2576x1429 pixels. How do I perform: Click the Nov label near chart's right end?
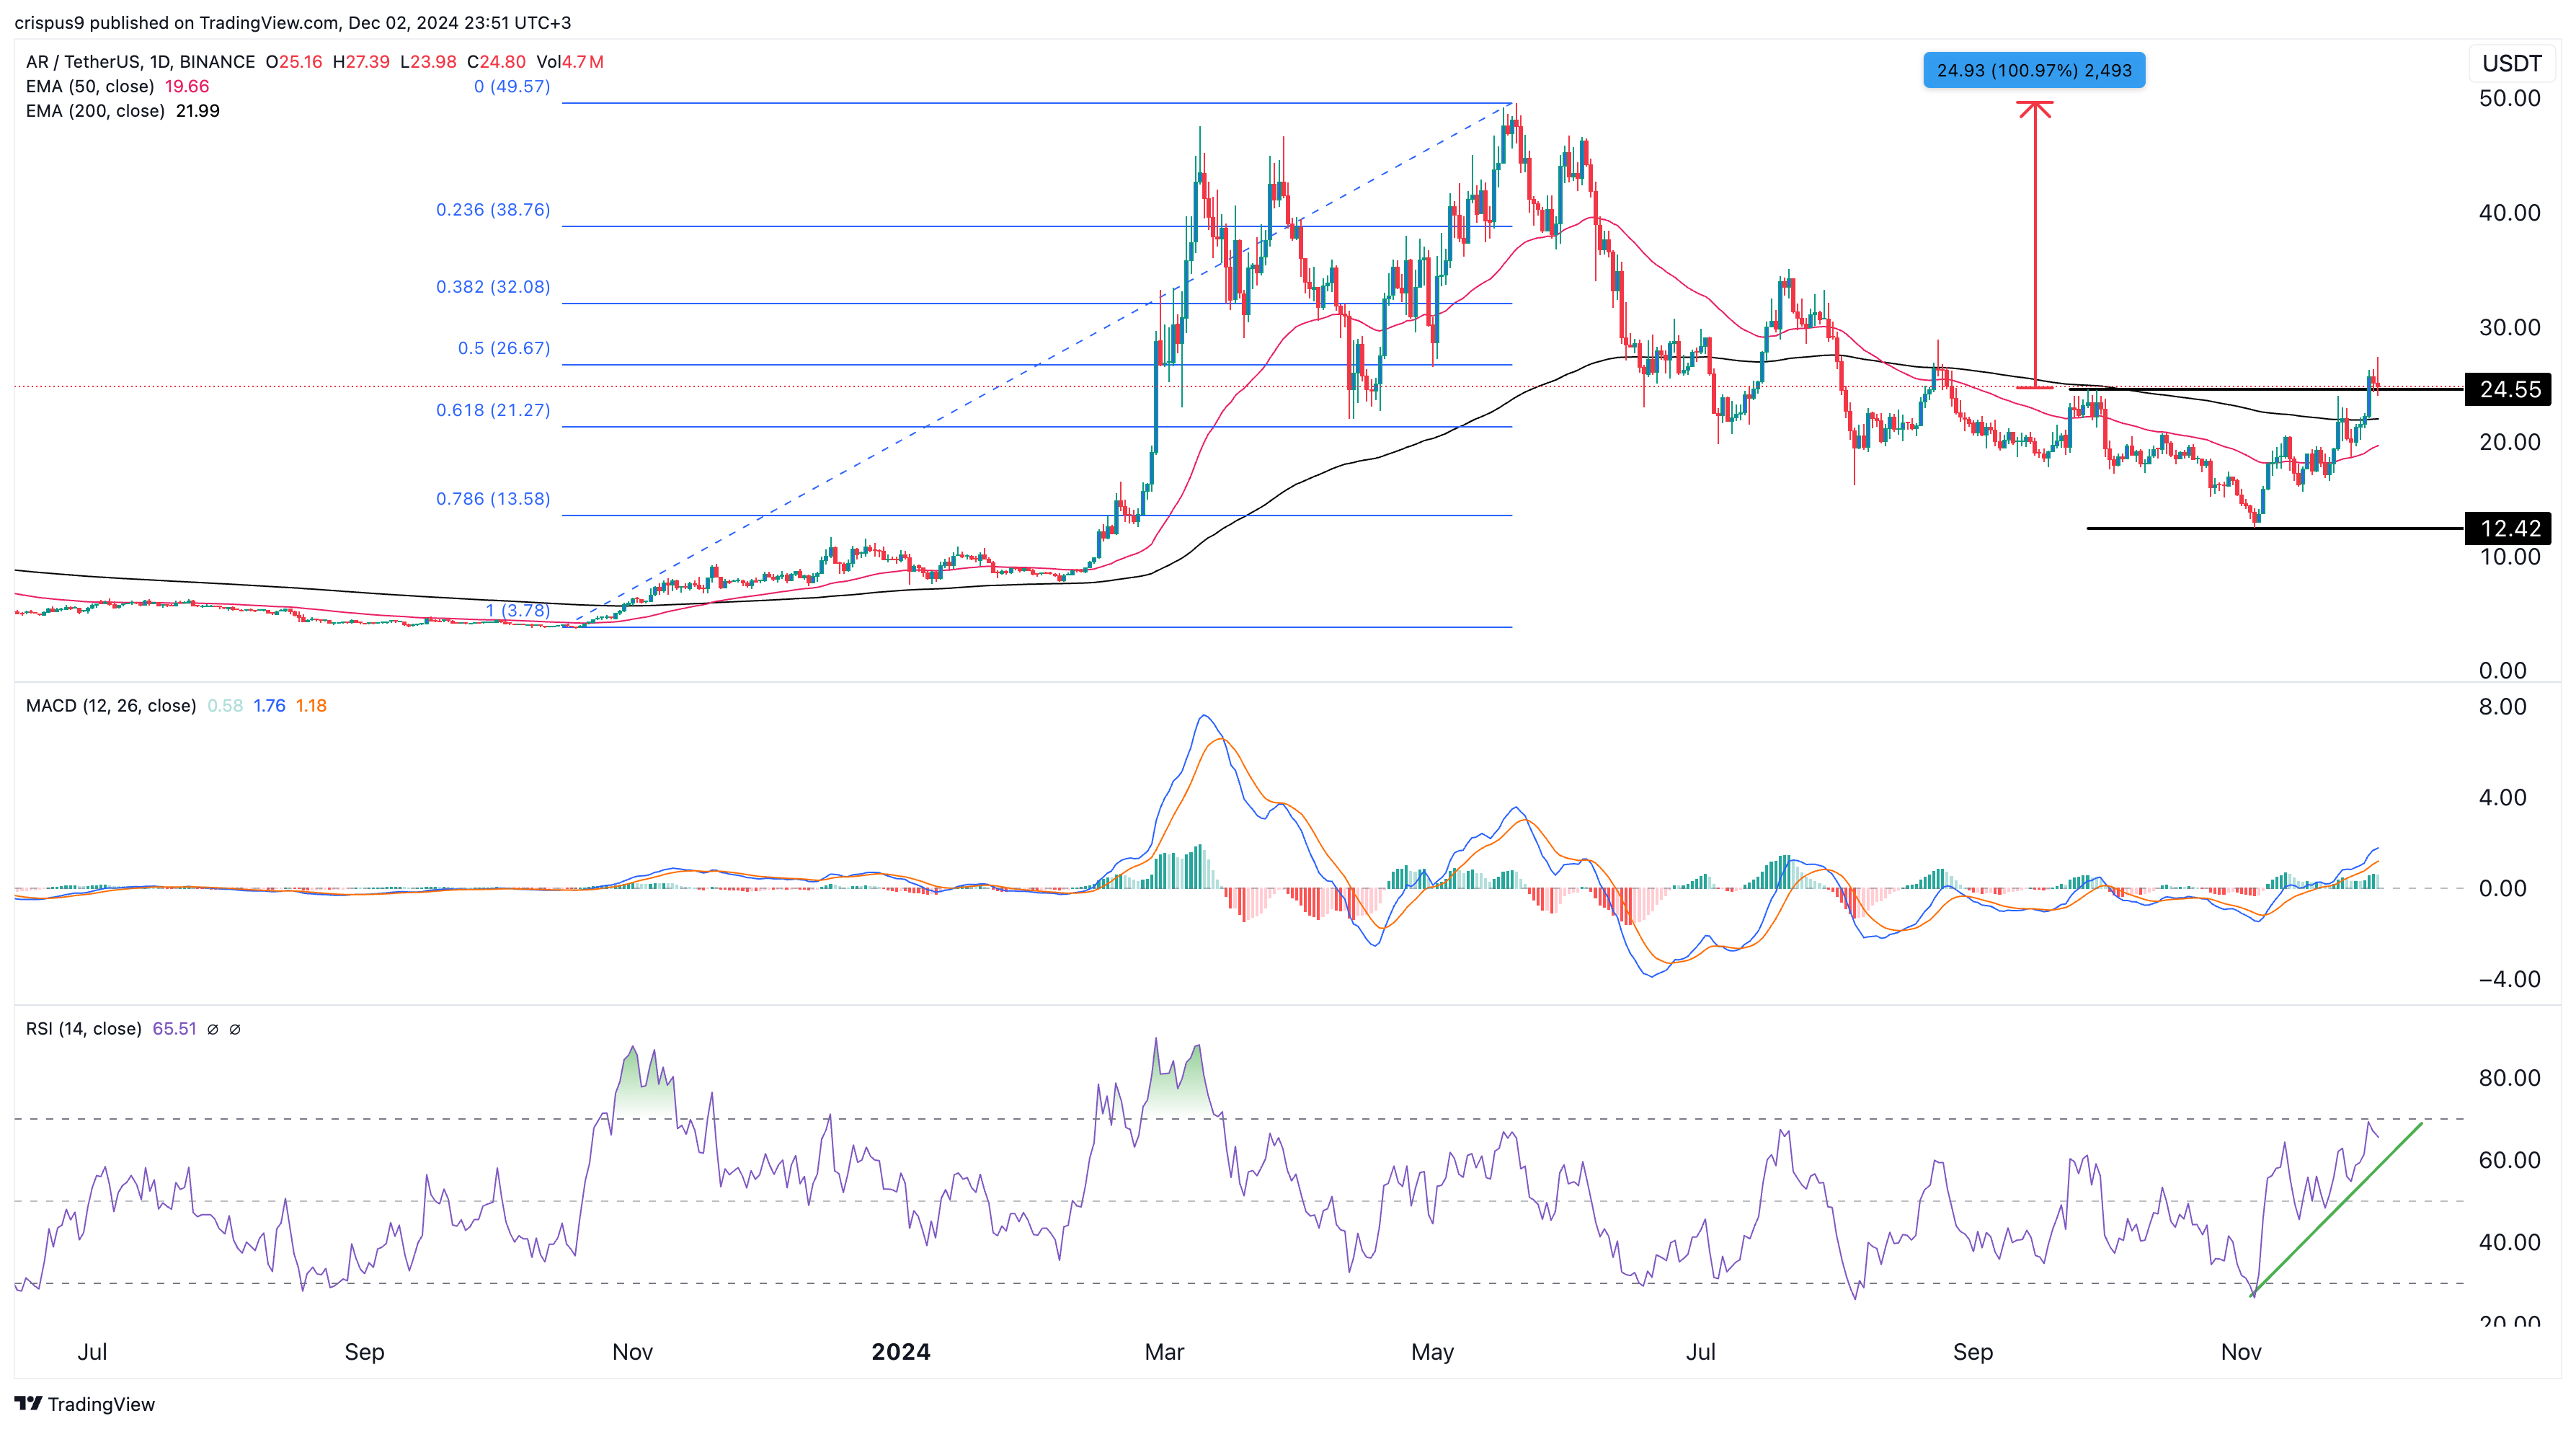pyautogui.click(x=2241, y=1352)
